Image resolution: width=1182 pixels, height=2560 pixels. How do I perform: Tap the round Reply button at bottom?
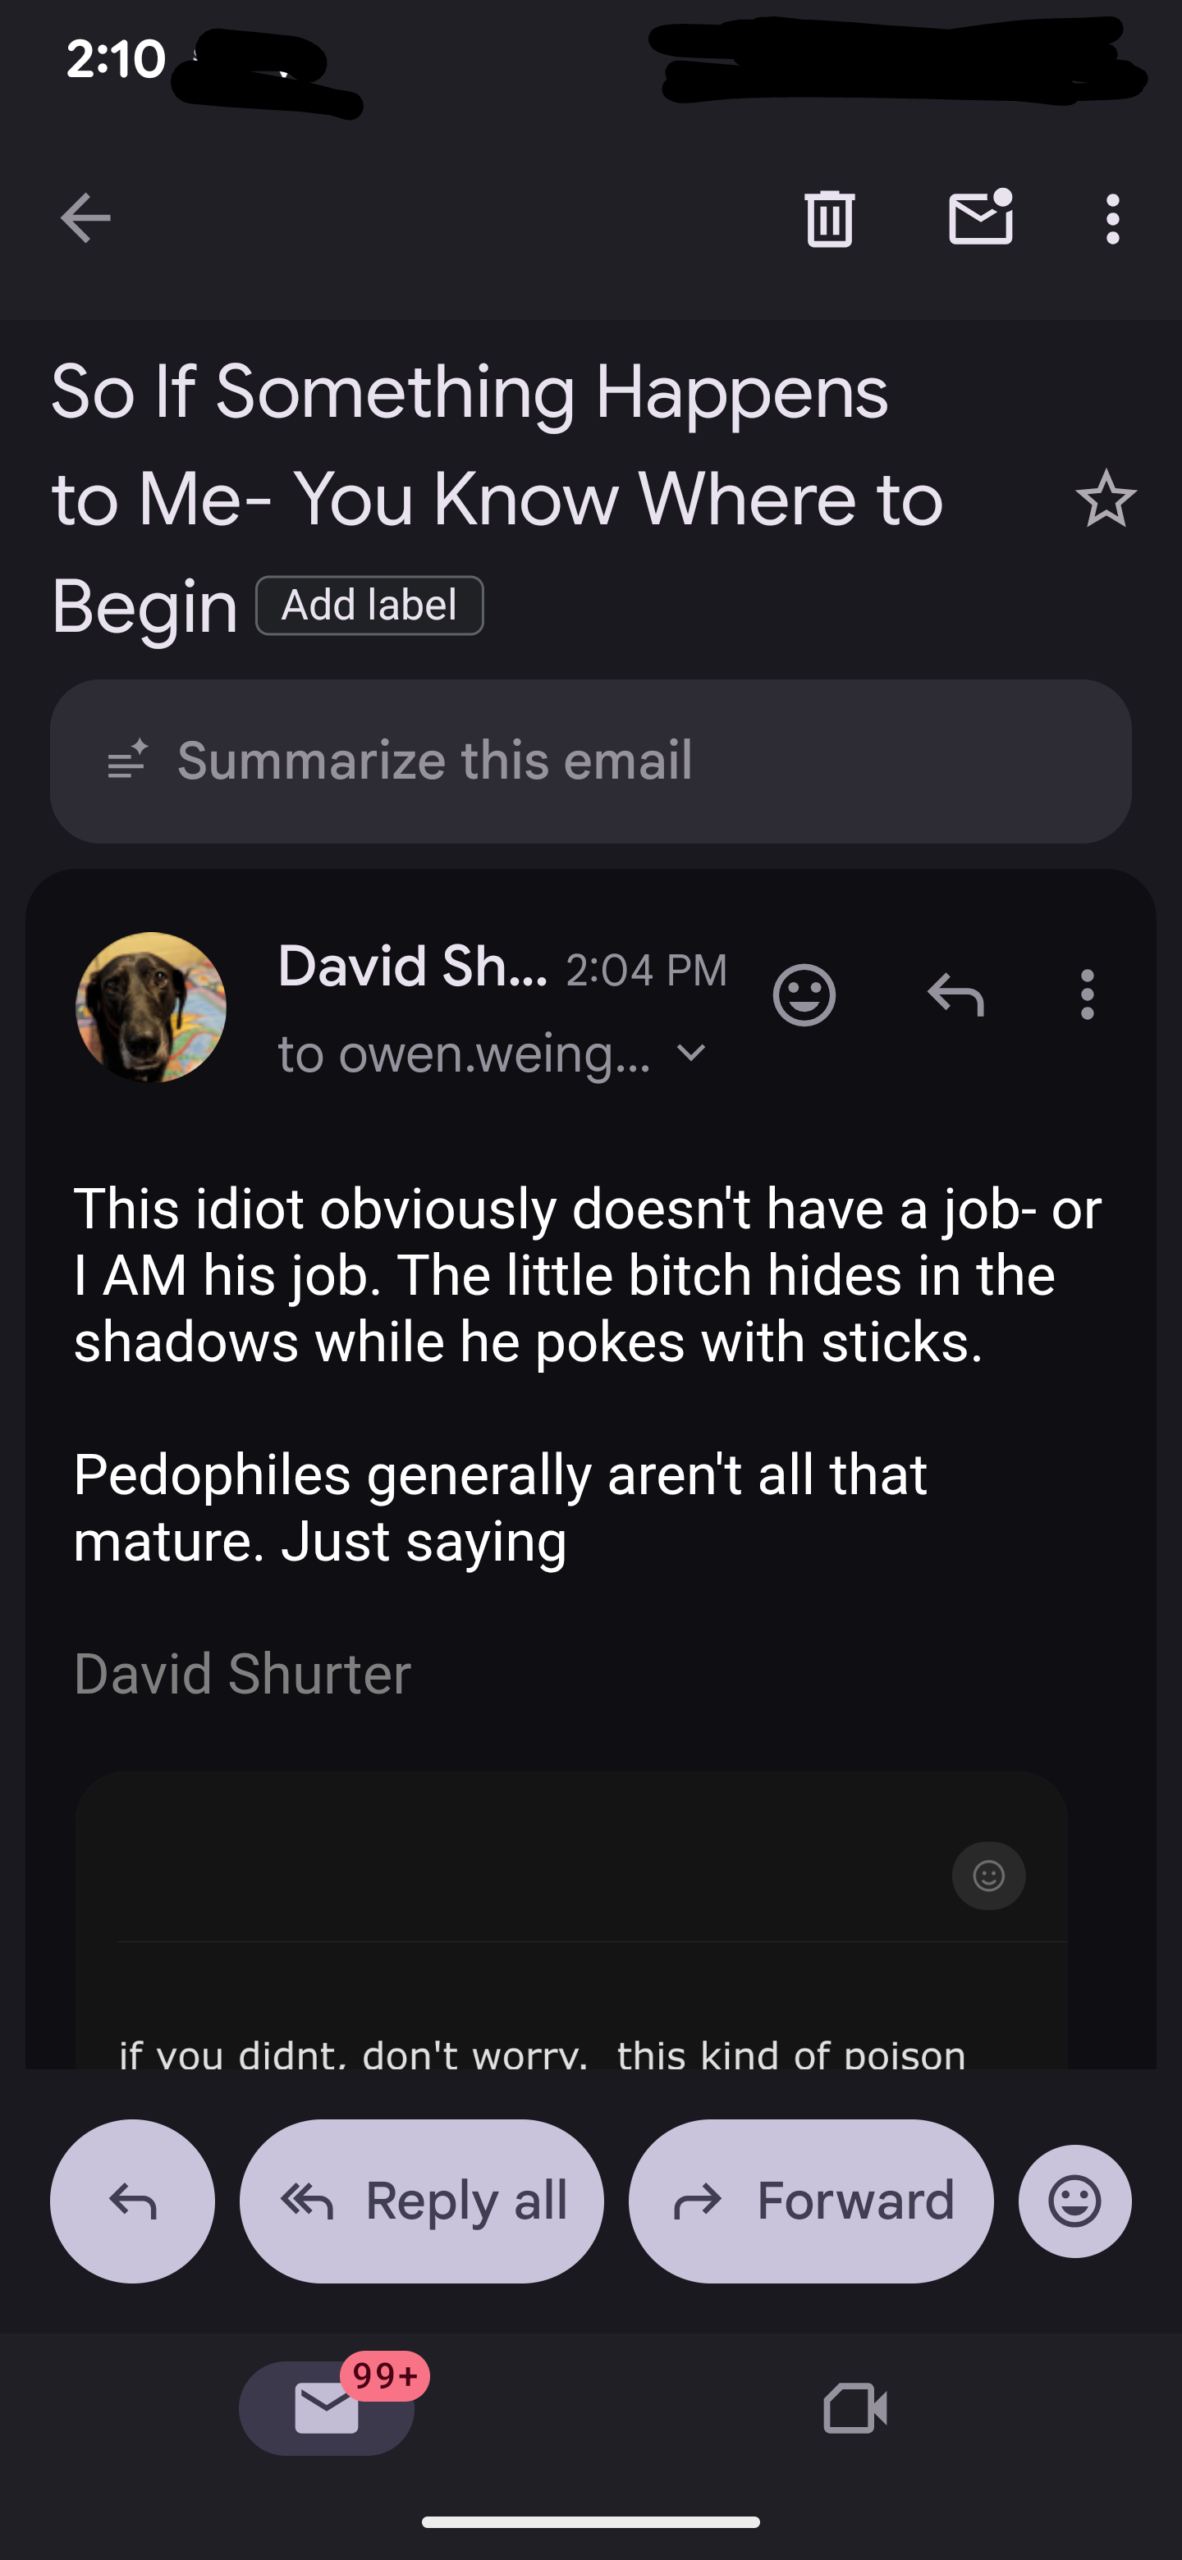[x=132, y=2201]
